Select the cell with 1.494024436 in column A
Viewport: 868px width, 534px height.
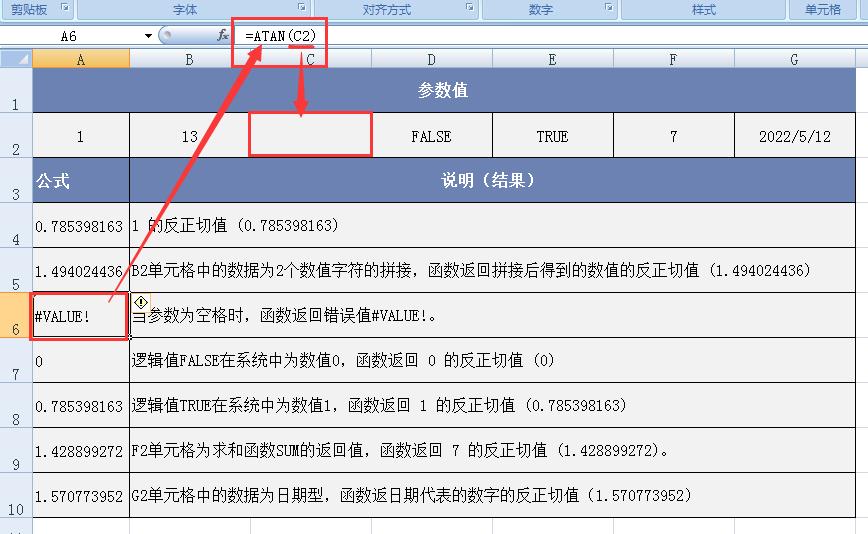click(81, 270)
